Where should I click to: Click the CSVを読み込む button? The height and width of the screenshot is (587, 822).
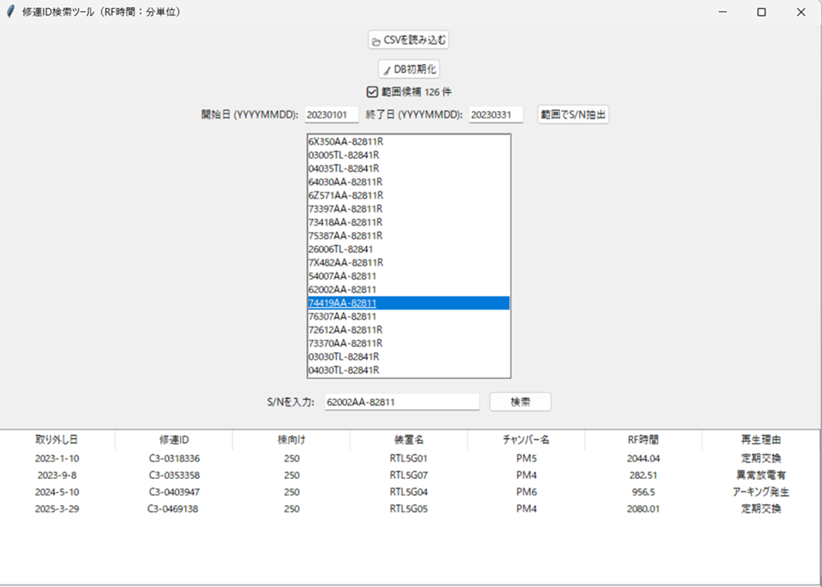tap(408, 40)
